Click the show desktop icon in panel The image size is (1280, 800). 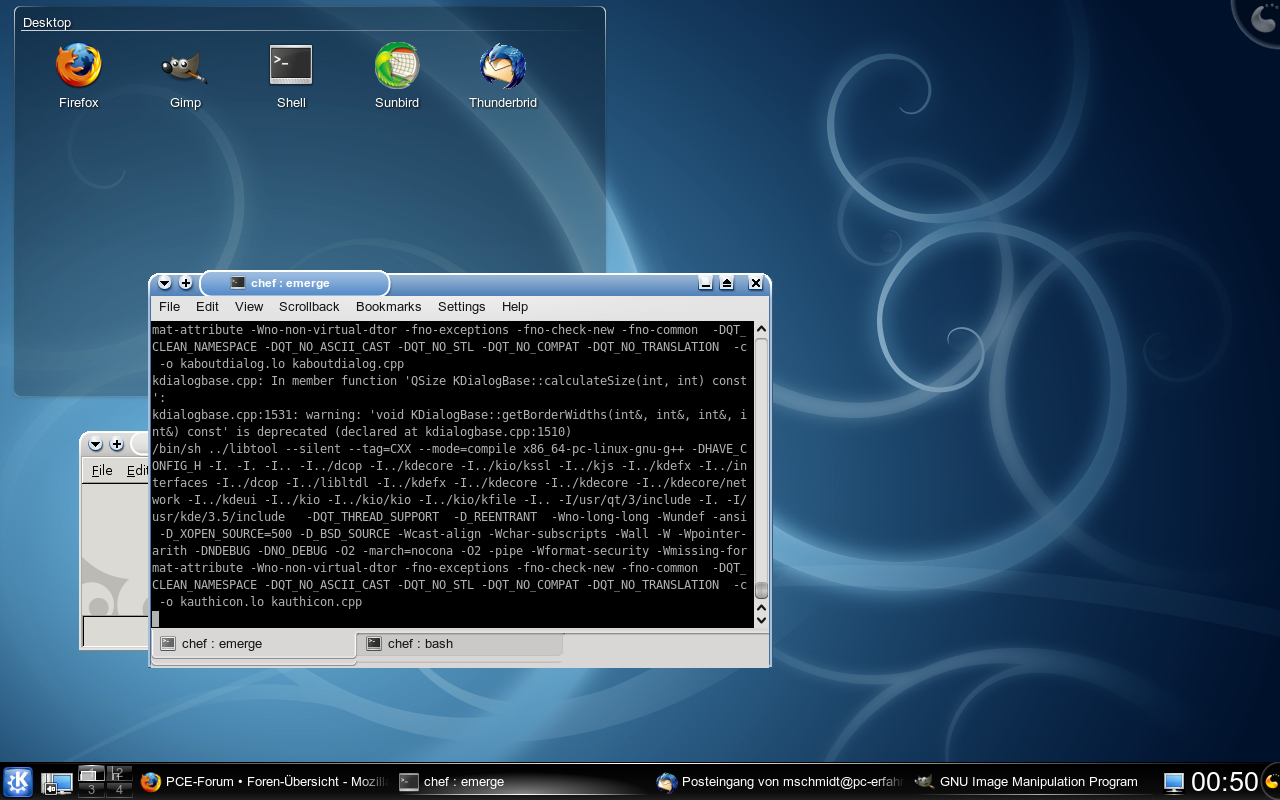56,783
